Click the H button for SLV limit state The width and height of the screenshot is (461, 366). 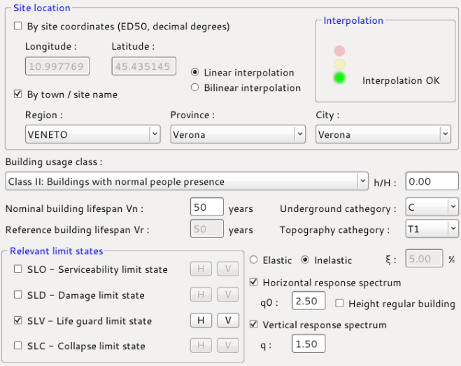(201, 321)
